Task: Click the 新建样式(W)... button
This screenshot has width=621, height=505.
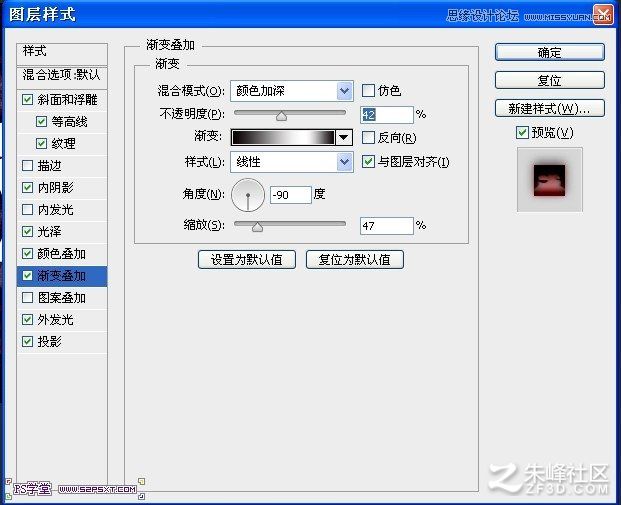Action: point(550,108)
